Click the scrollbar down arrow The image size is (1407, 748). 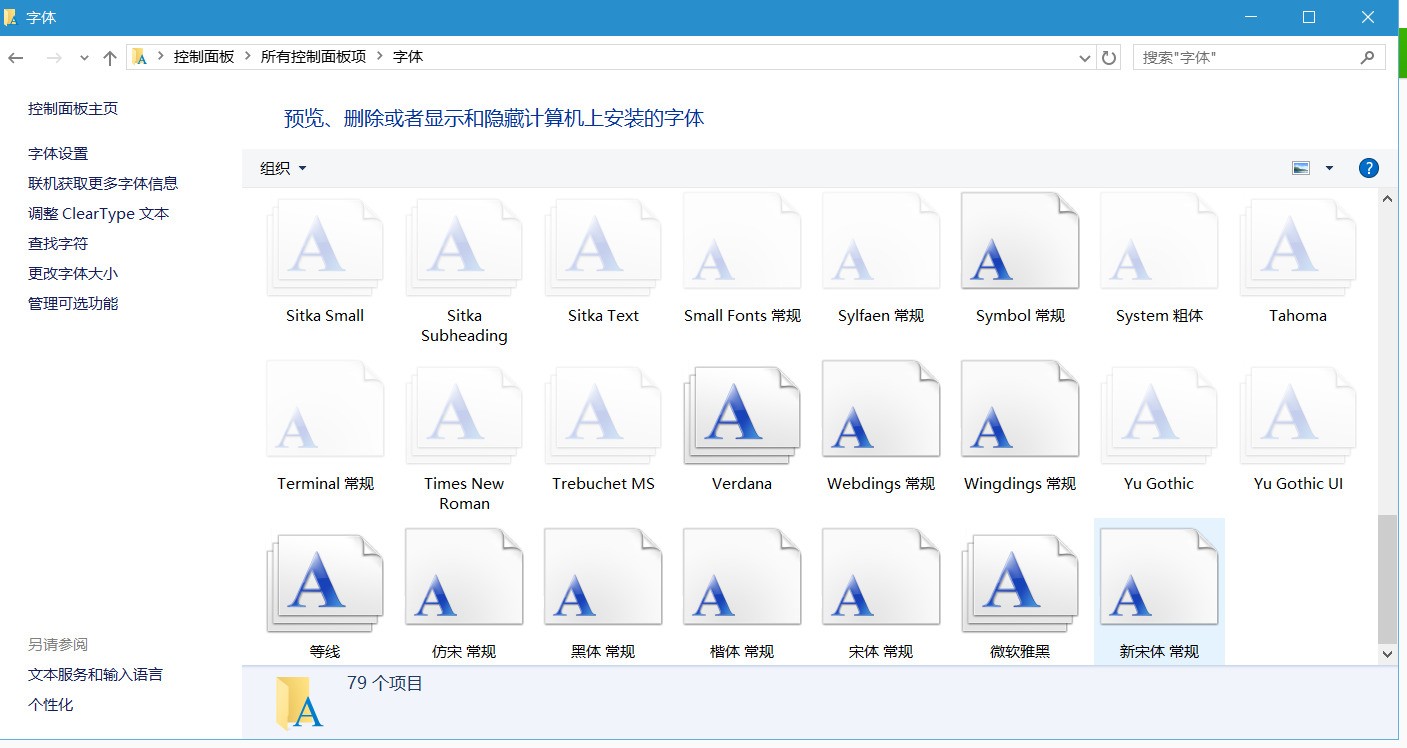tap(1387, 654)
